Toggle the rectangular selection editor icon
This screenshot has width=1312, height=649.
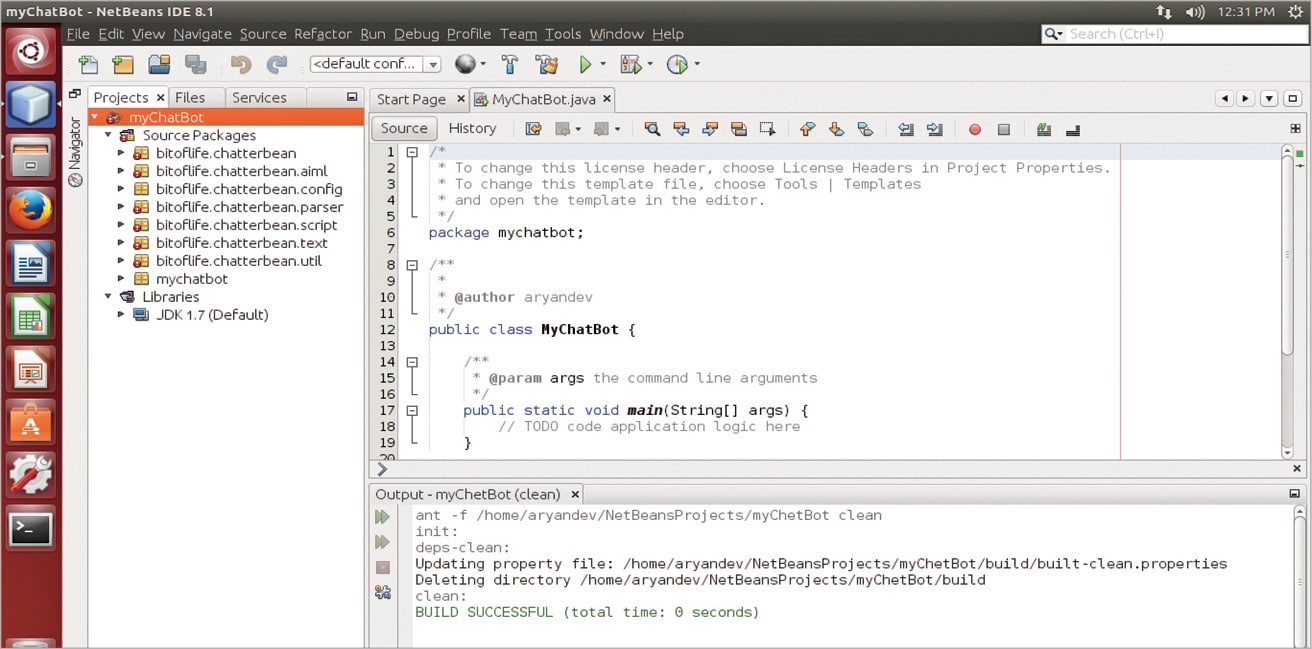tap(767, 129)
